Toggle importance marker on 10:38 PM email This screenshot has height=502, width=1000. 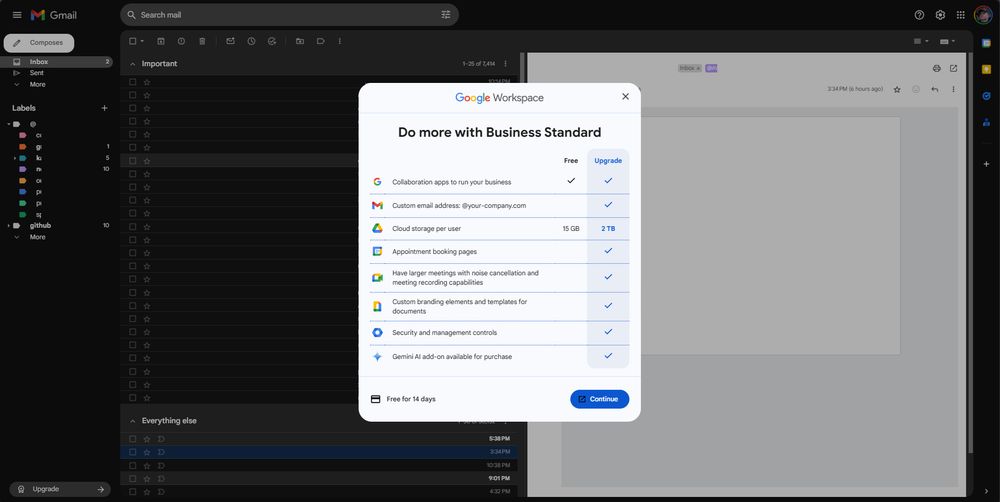coord(161,465)
